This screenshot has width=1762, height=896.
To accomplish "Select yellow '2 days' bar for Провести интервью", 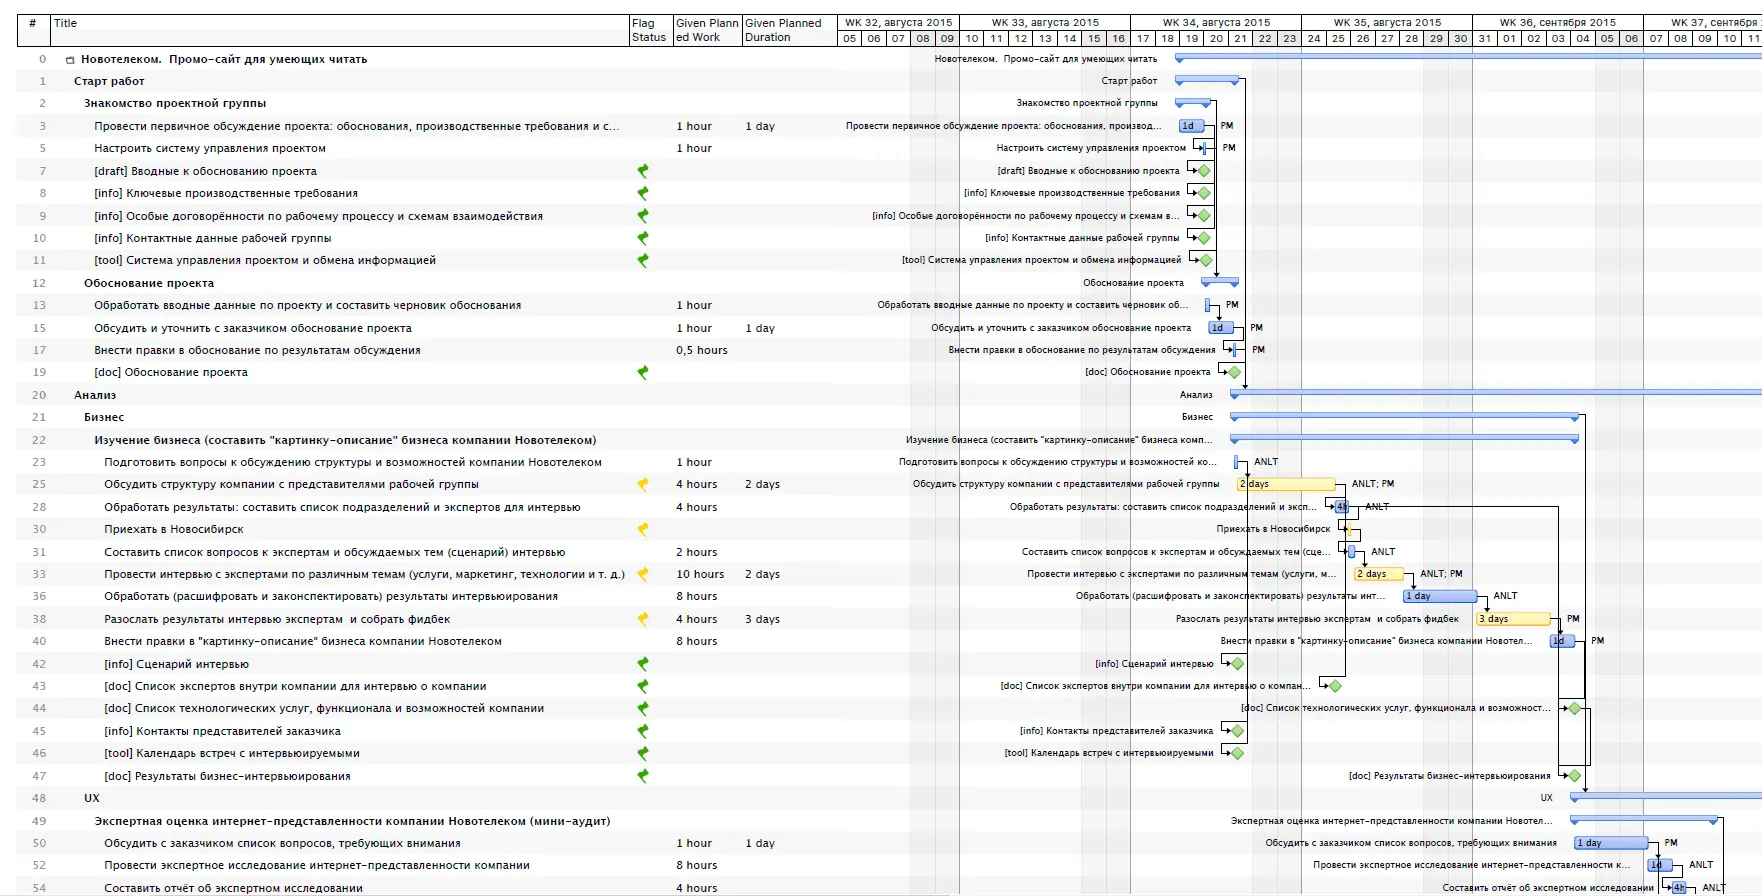I will (1379, 574).
